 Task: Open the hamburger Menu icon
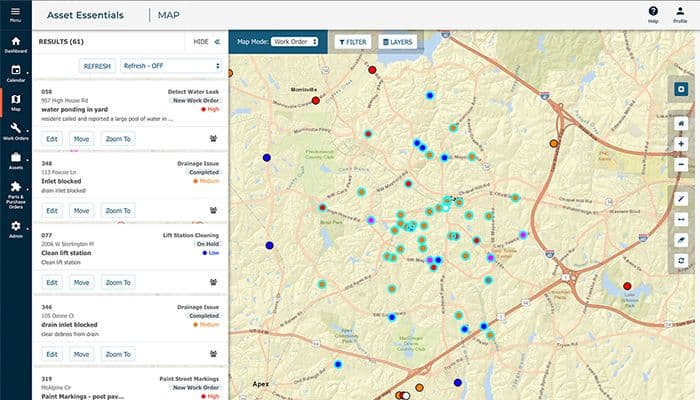pyautogui.click(x=15, y=13)
